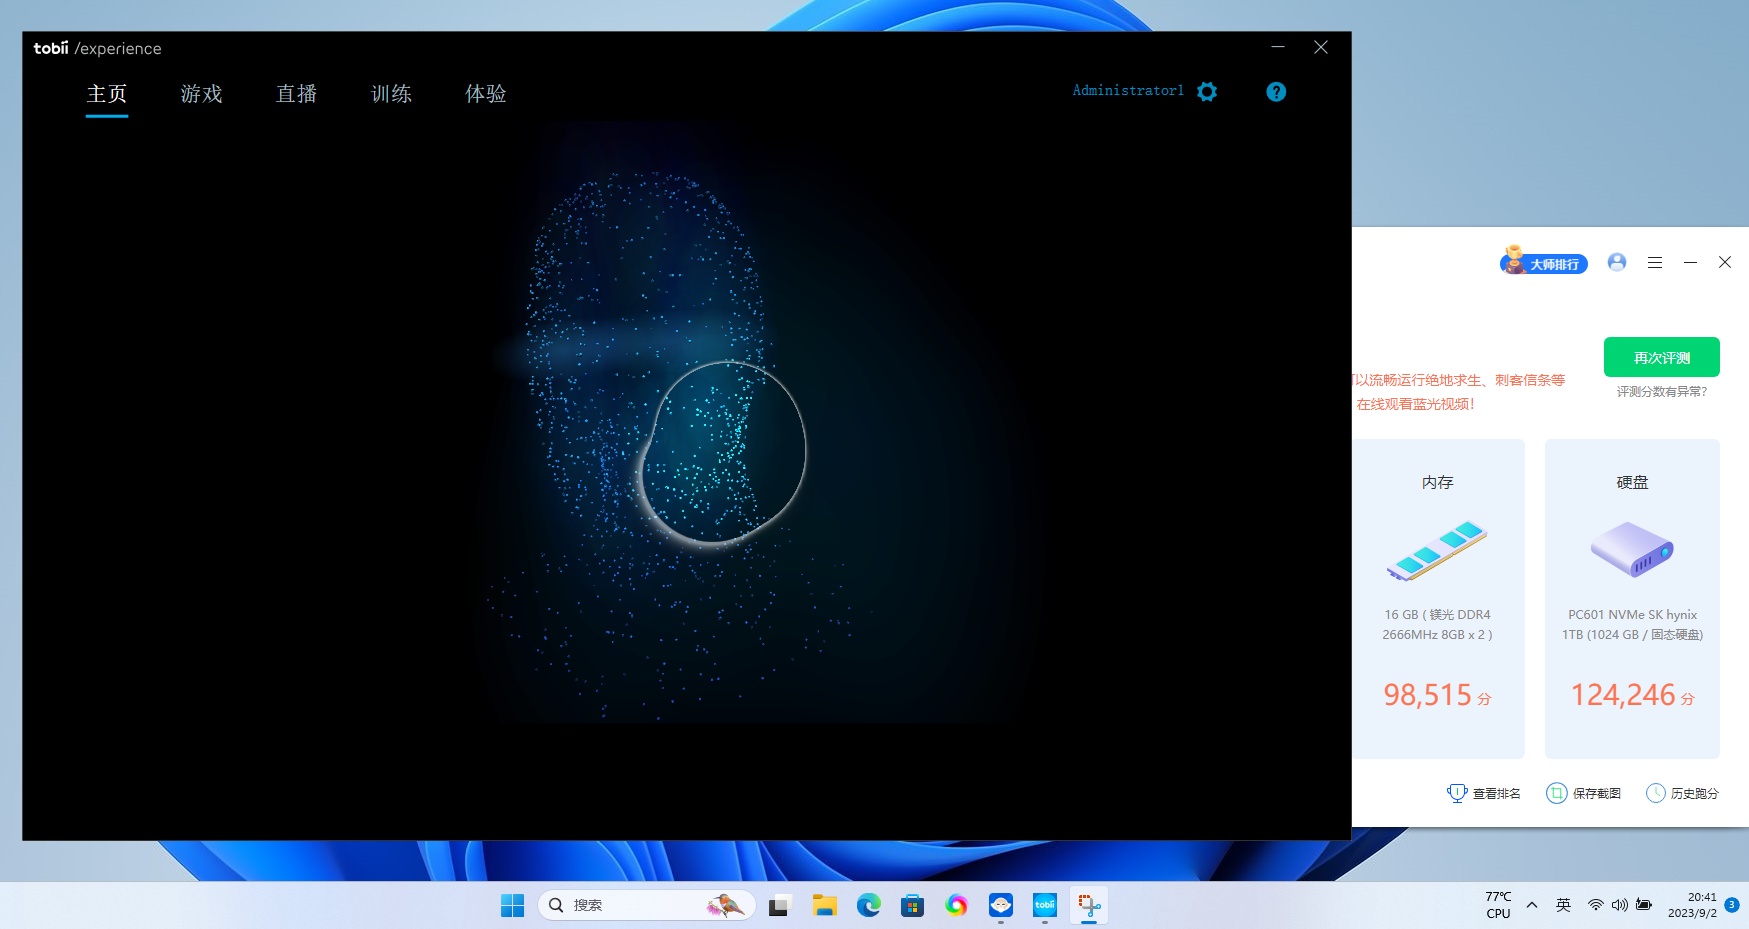This screenshot has height=929, width=1749.
Task: Close the Tobii experience window
Action: (x=1321, y=47)
